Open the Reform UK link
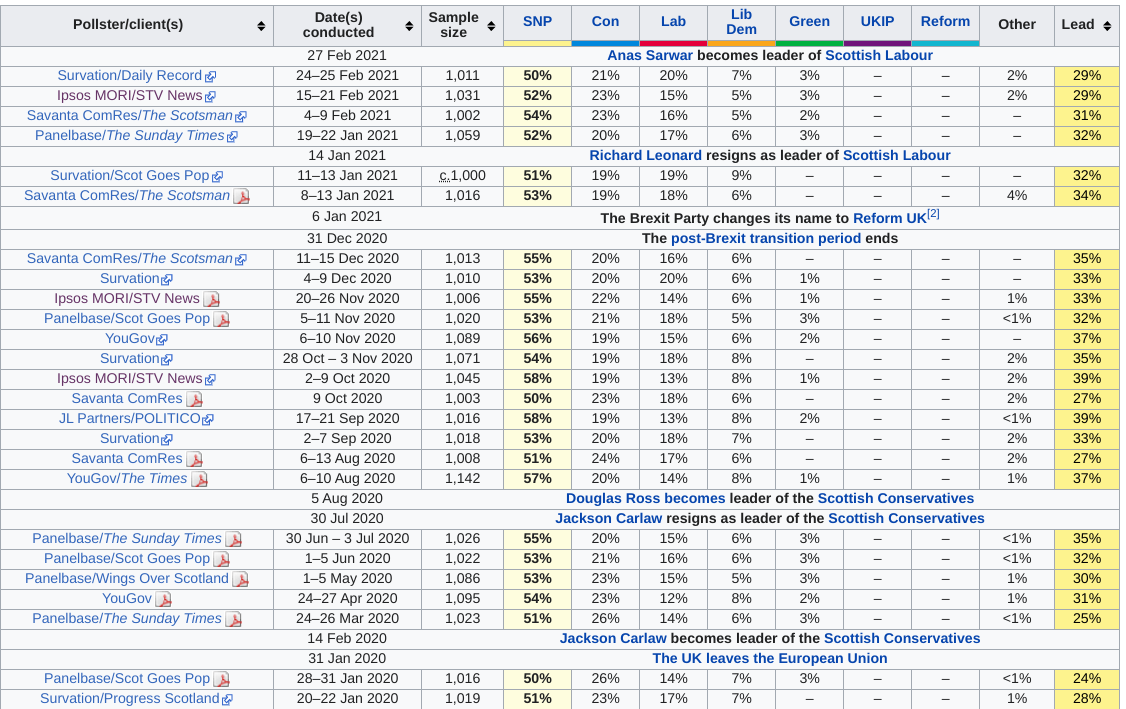 pyautogui.click(x=890, y=218)
